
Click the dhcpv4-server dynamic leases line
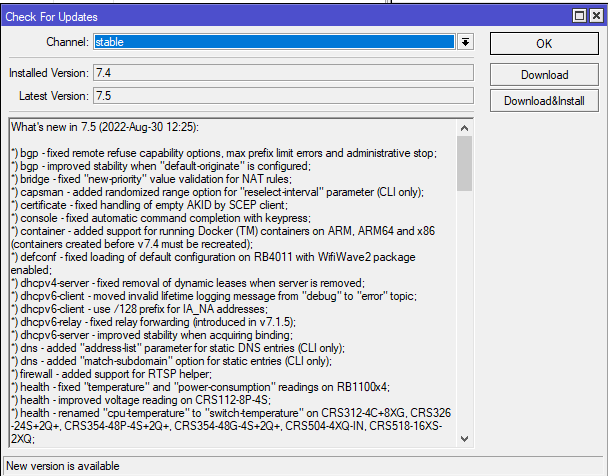coord(188,283)
